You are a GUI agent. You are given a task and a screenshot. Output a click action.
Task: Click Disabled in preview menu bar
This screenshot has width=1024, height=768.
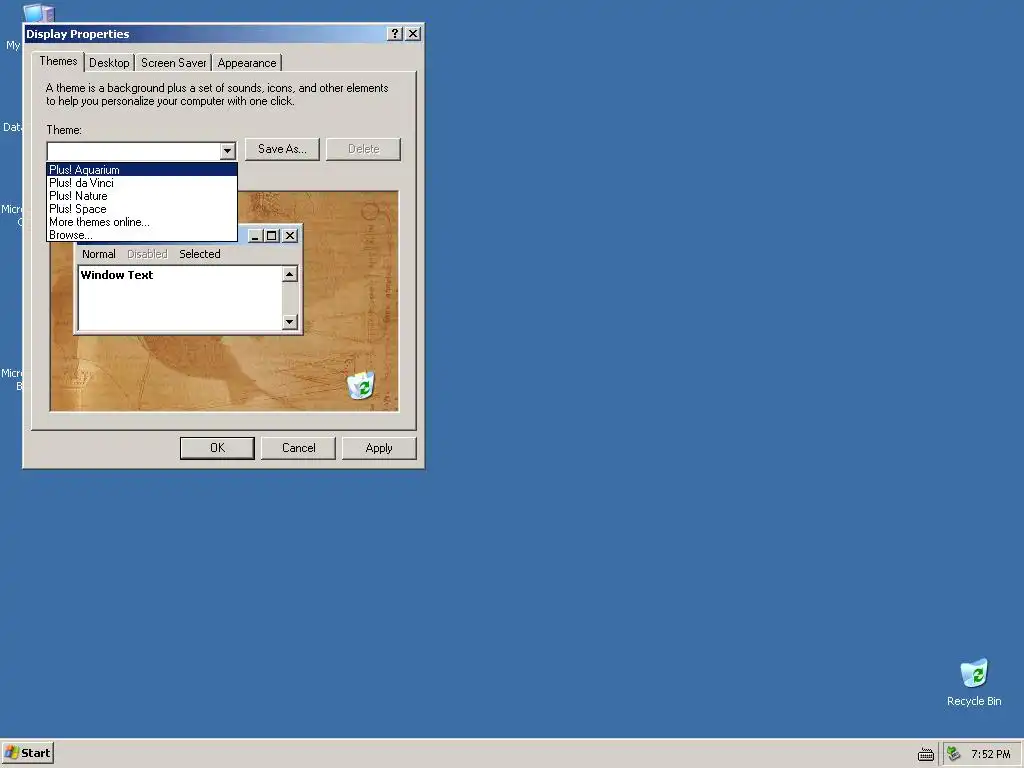coord(147,254)
